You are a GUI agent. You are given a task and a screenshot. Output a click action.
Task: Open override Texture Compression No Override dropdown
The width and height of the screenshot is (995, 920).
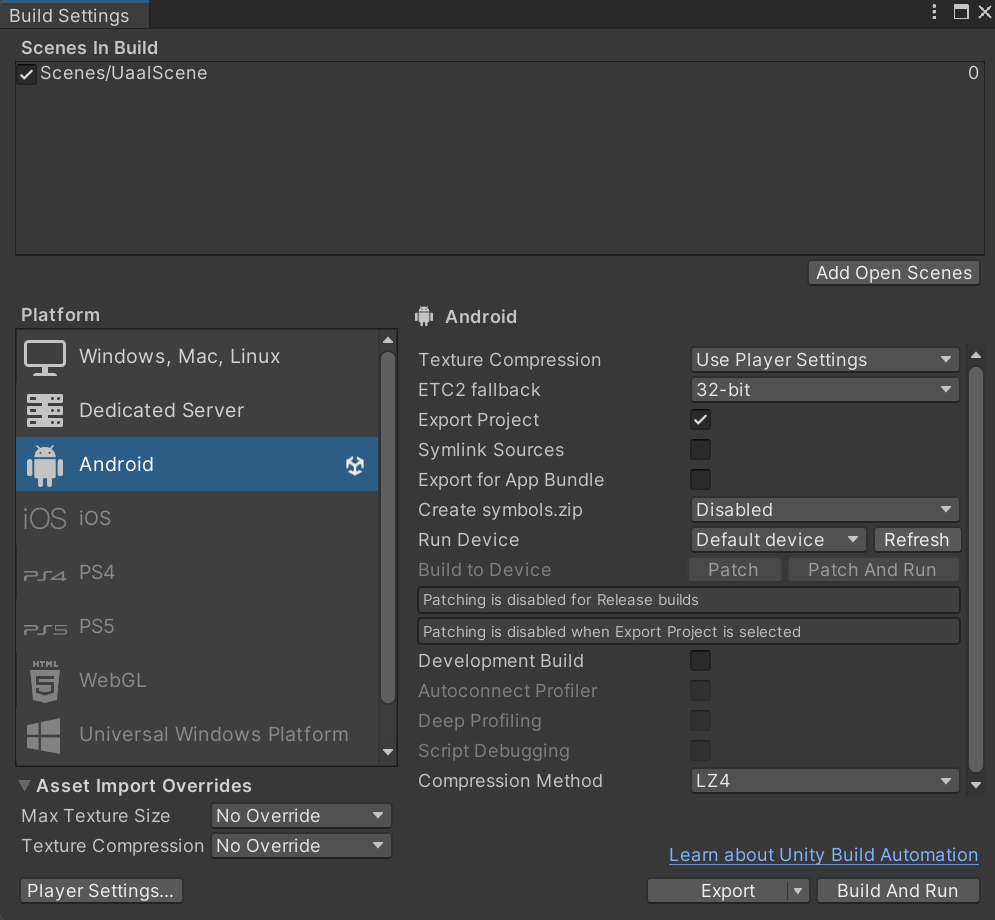[301, 845]
